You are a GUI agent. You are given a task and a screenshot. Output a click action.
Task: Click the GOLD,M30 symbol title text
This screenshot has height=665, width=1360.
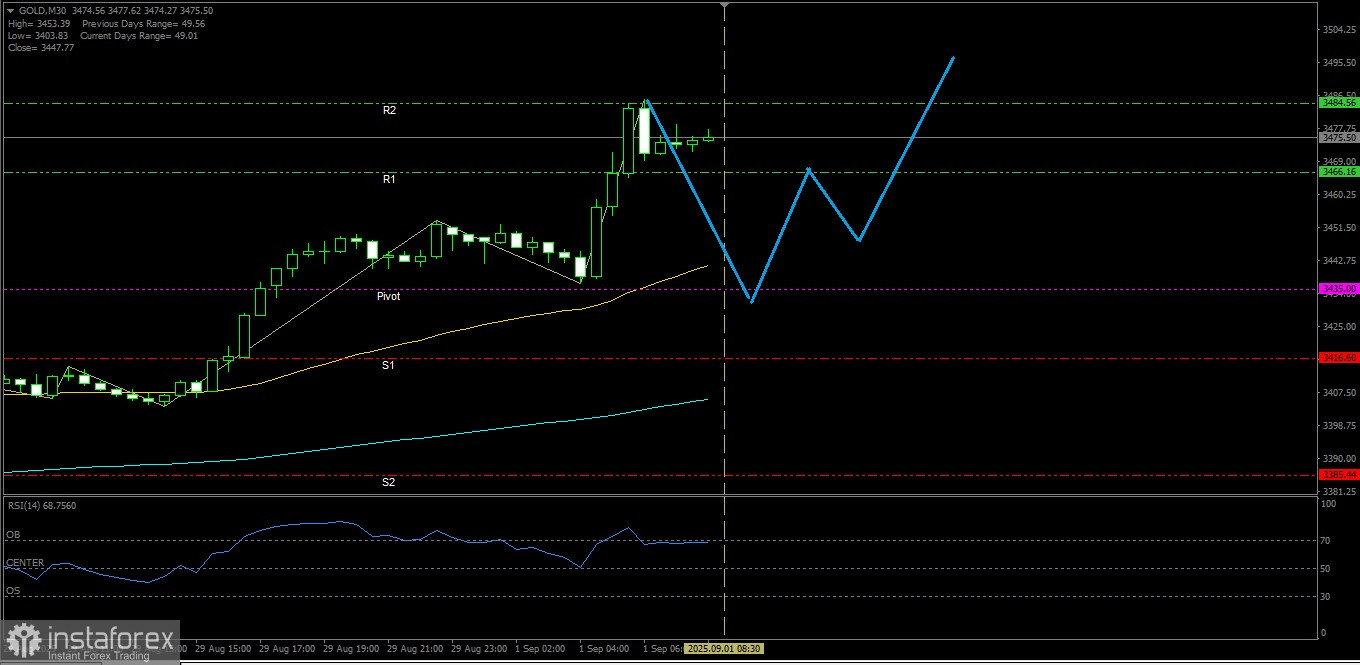pyautogui.click(x=43, y=10)
